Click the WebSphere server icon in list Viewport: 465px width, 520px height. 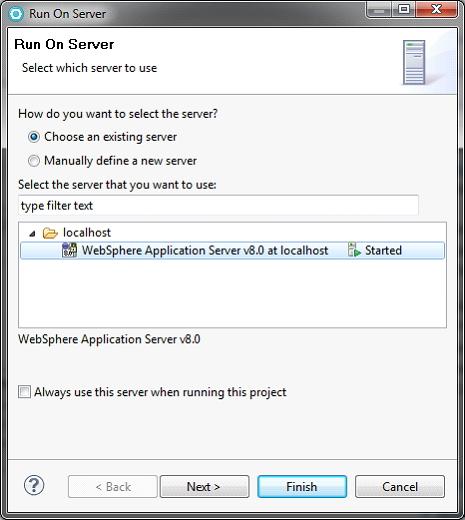tap(69, 250)
